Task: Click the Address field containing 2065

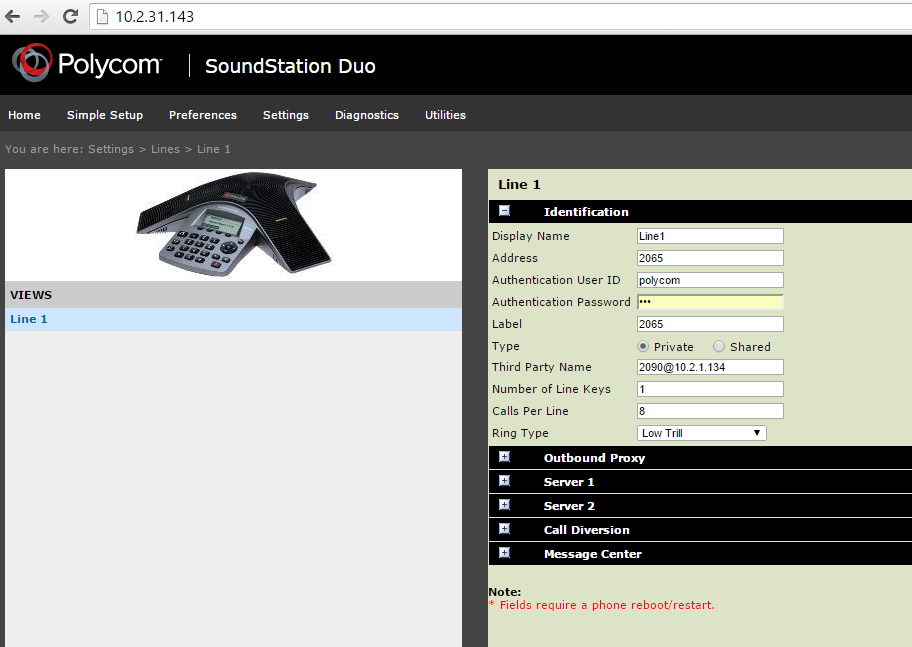Action: (710, 258)
